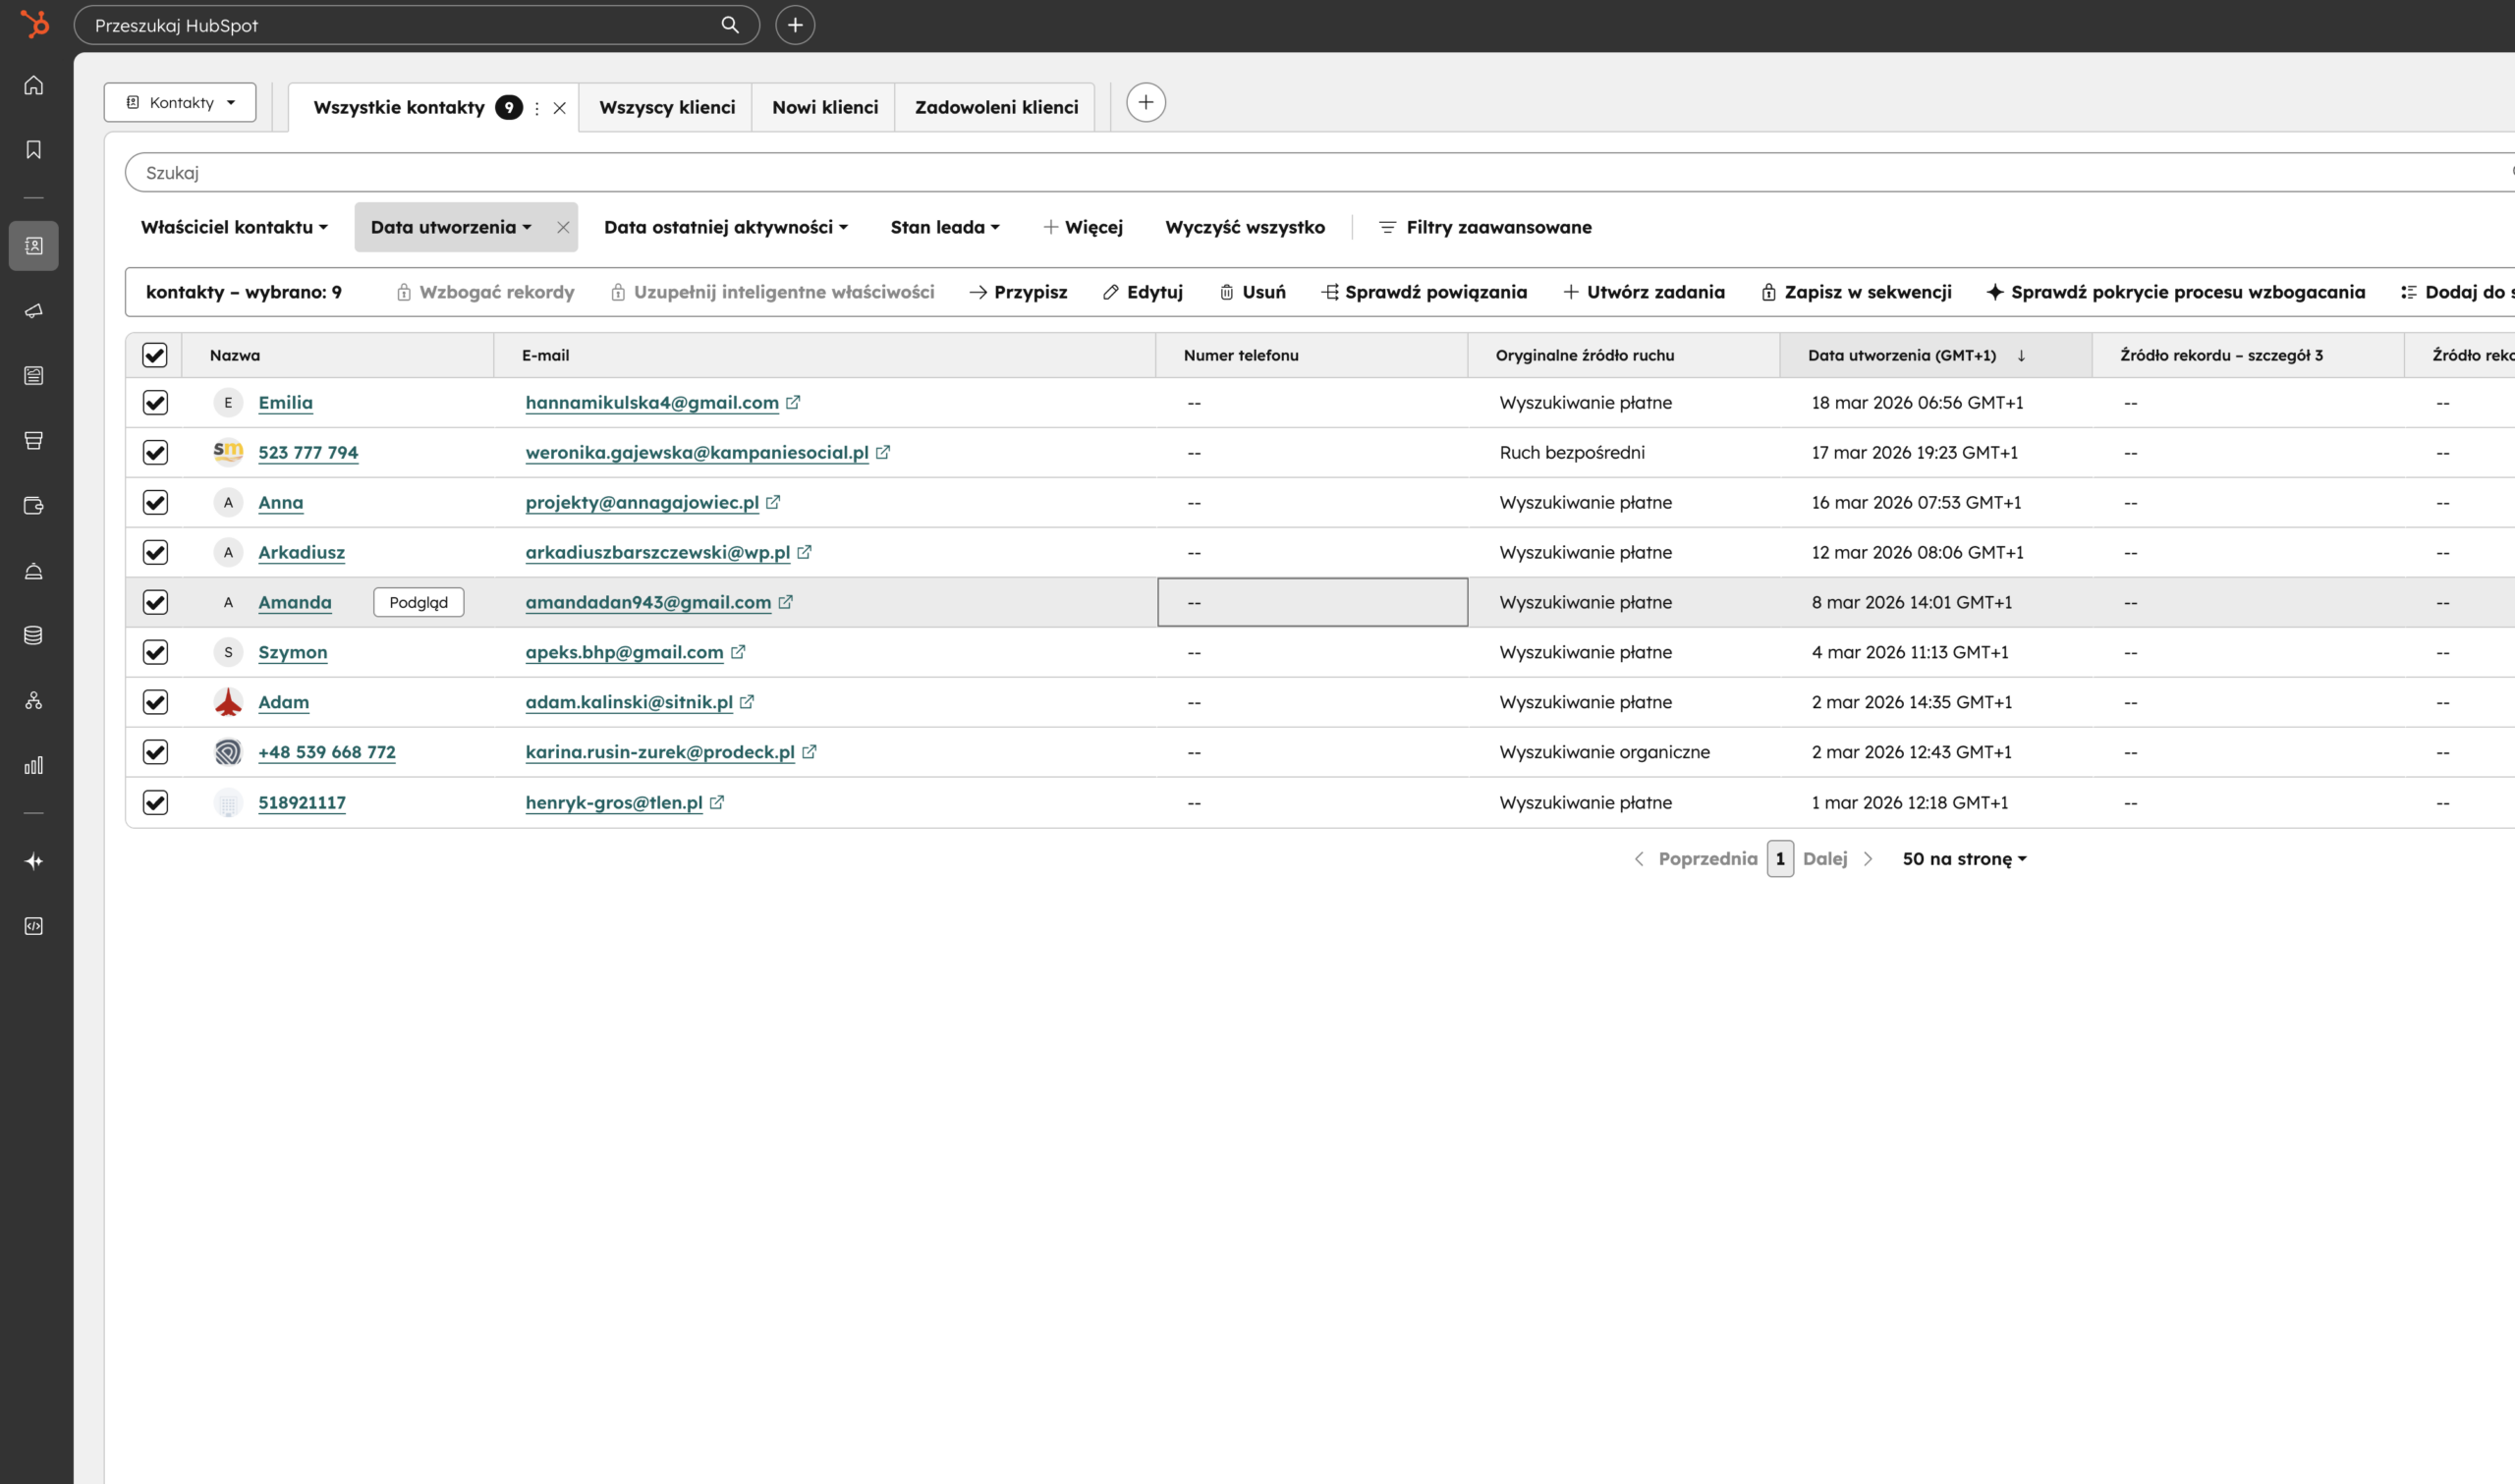The image size is (2515, 1484).
Task: Open the three-dot options on Wszystkie kontakty tab
Action: pyautogui.click(x=537, y=108)
